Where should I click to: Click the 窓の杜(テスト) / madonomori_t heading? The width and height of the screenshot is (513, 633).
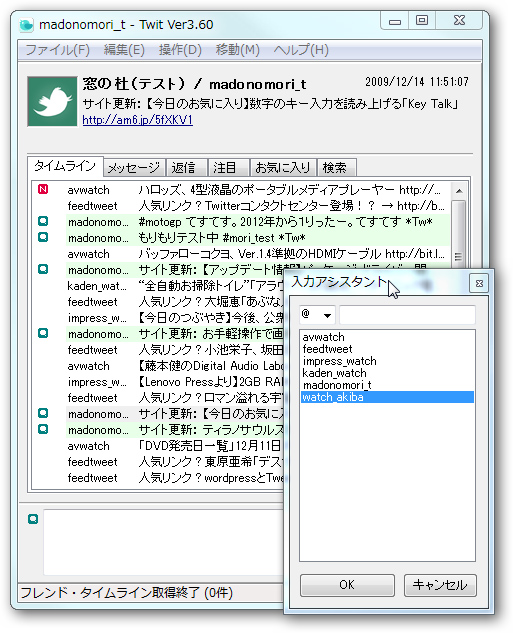pos(194,84)
